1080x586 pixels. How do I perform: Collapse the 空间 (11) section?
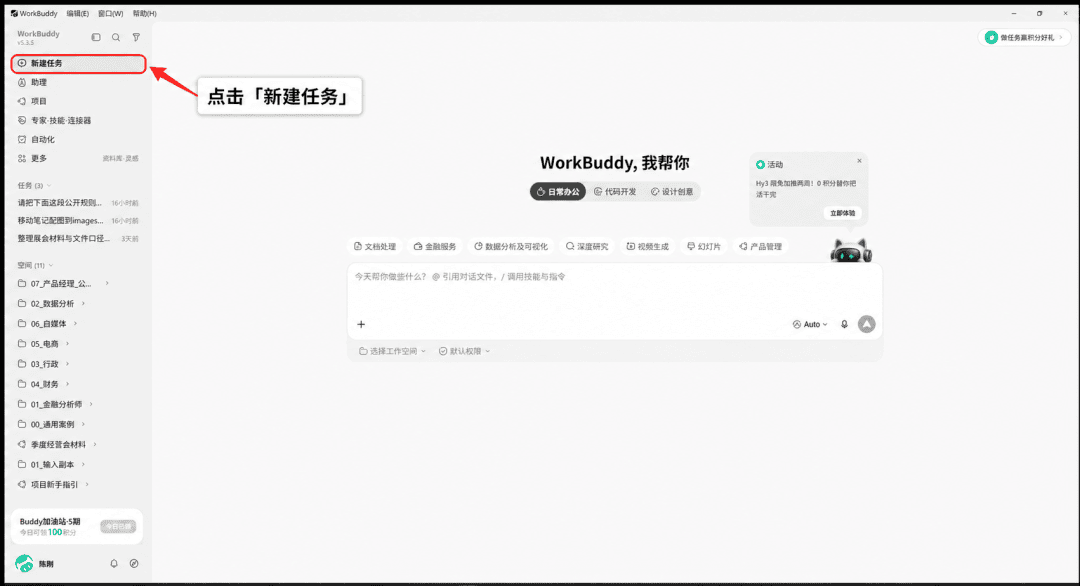pos(35,265)
